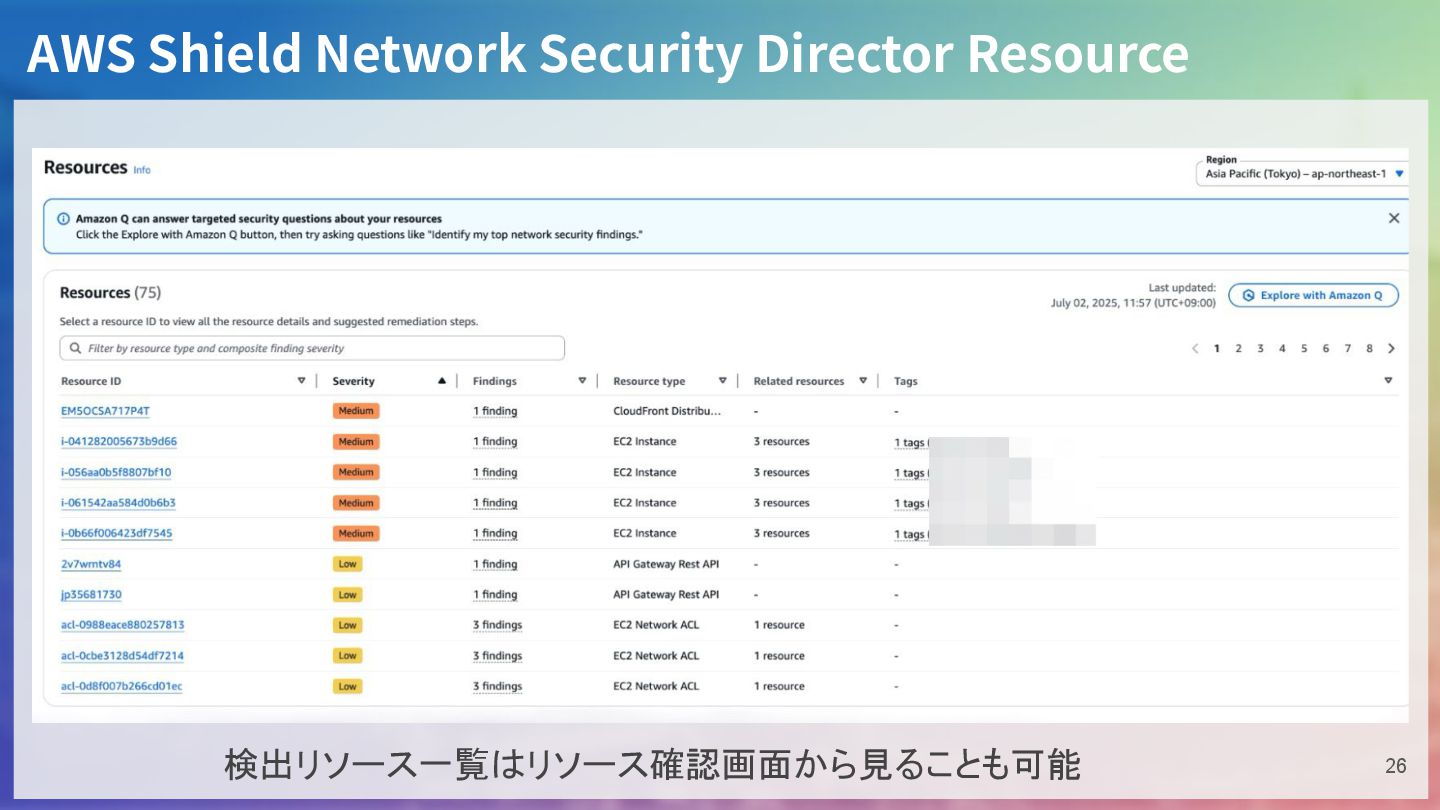Screen dimensions: 1440x810
Task: Click 3 findings for acl-0d8f007b266cd01ec row
Action: (498, 686)
